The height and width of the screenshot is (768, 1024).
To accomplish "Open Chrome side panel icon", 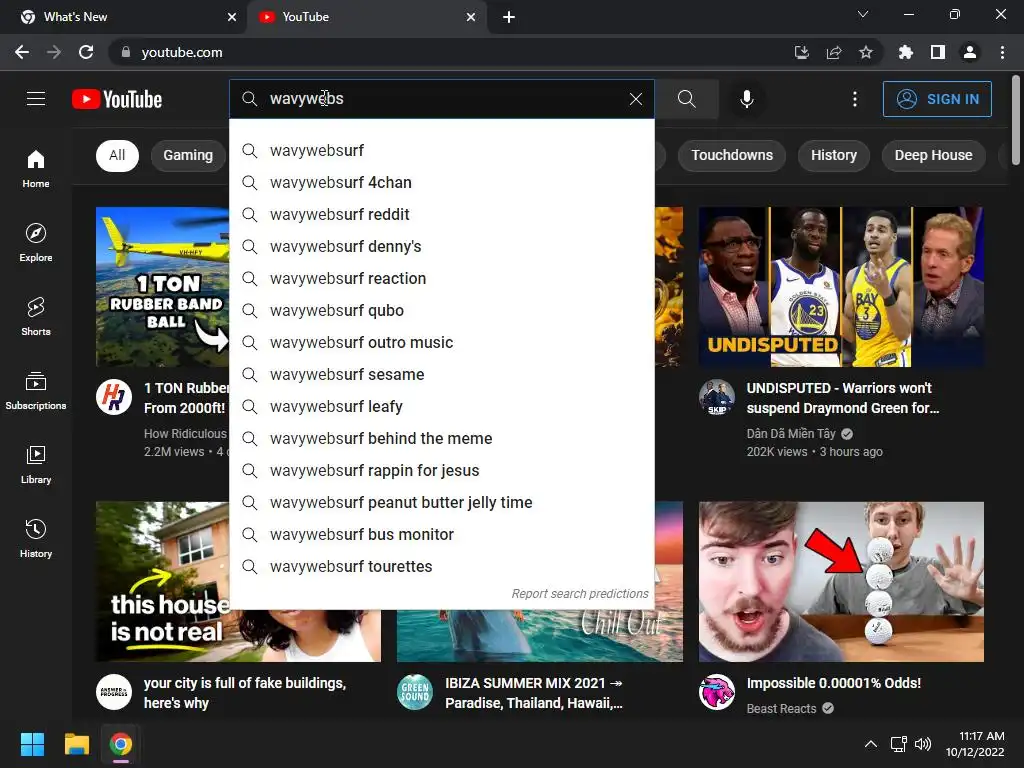I will click(x=938, y=52).
